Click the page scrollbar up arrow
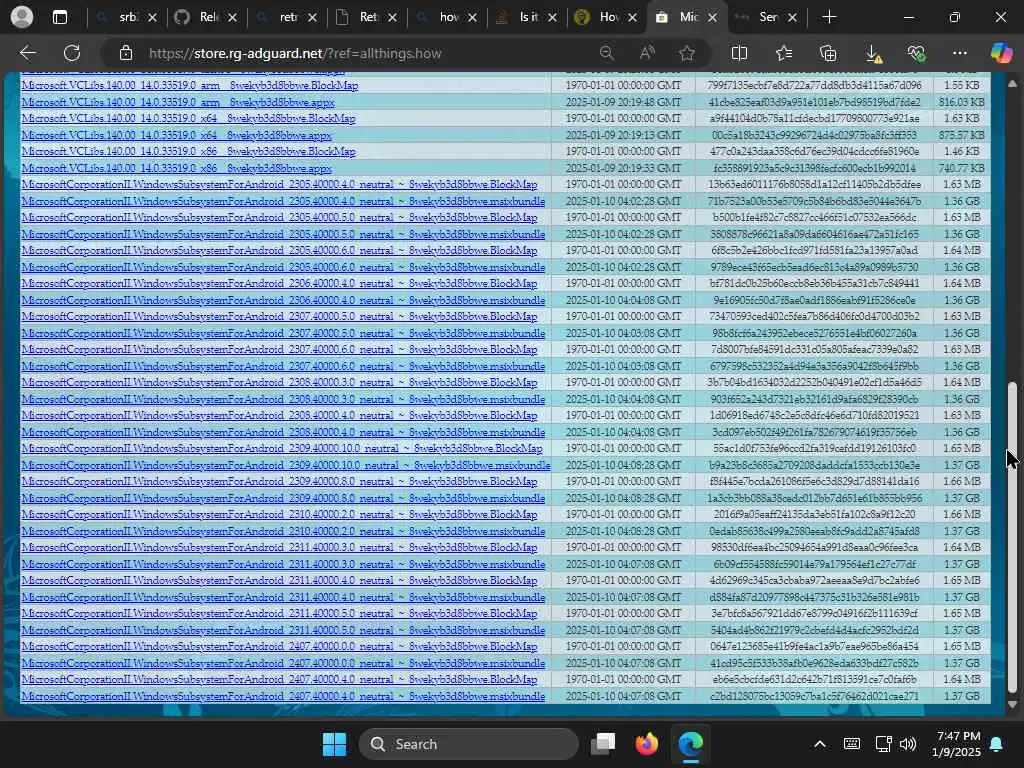This screenshot has height=768, width=1024. (1012, 84)
